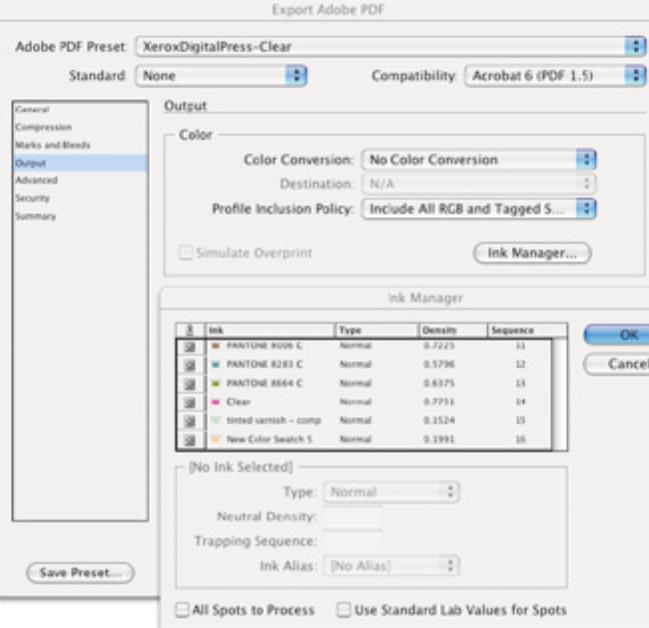
Task: Open Compatibility dropdown Acrobat 6
Action: 555,76
